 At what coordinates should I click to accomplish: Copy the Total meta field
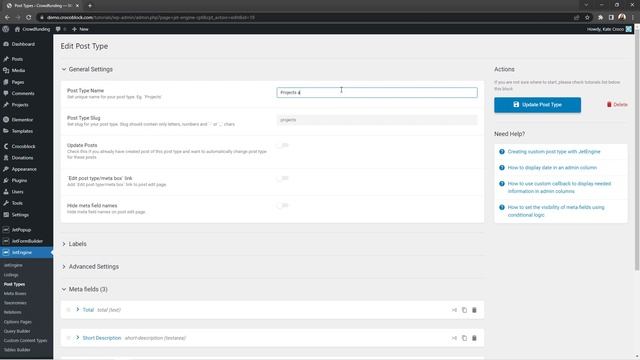point(464,310)
